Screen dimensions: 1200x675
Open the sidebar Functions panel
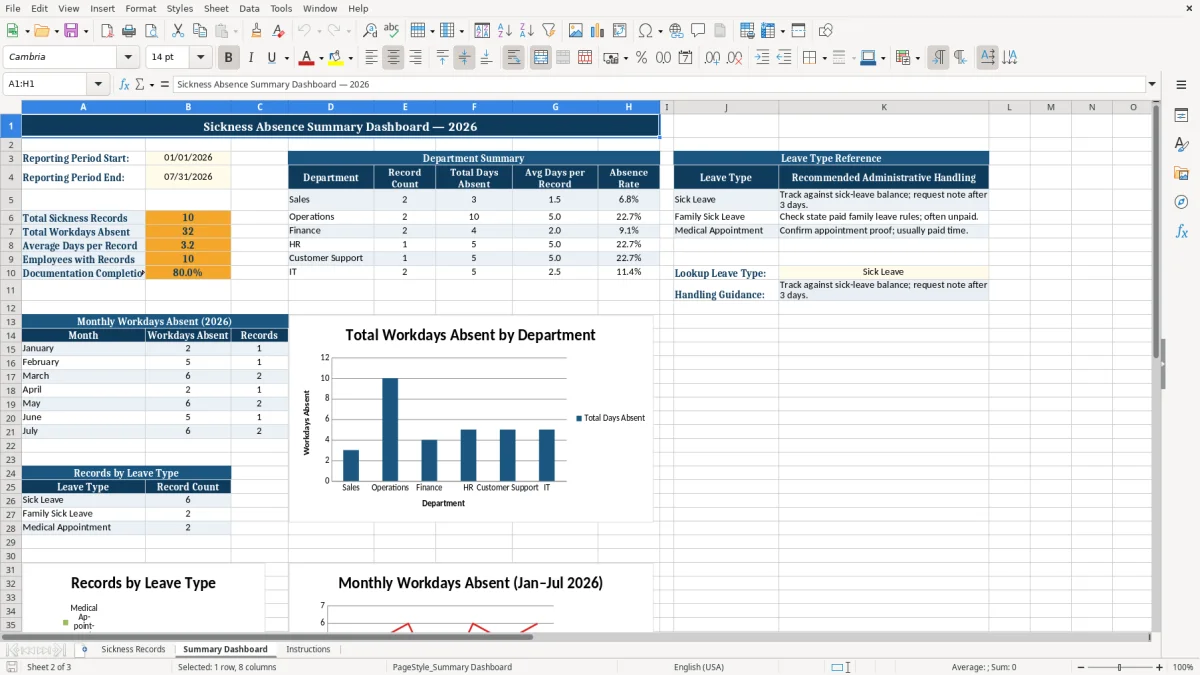click(1181, 231)
